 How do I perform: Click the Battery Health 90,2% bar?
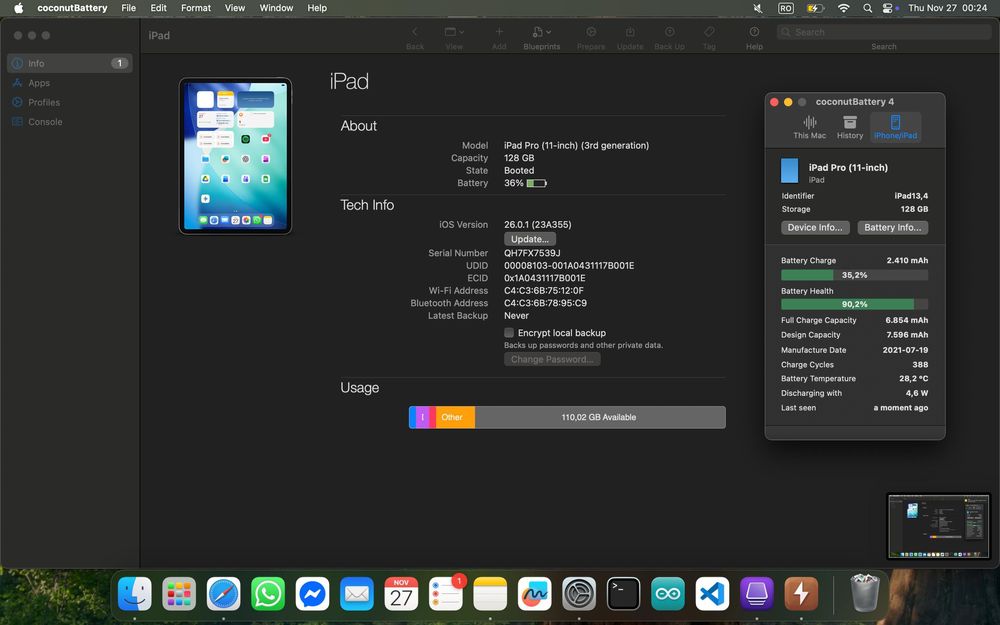click(x=855, y=304)
